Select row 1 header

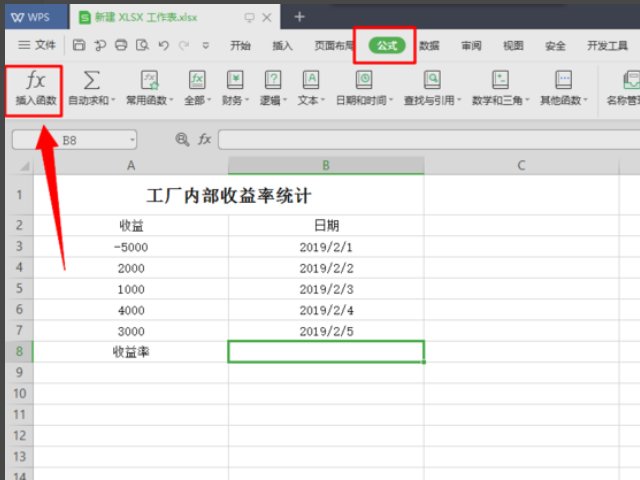tap(19, 195)
